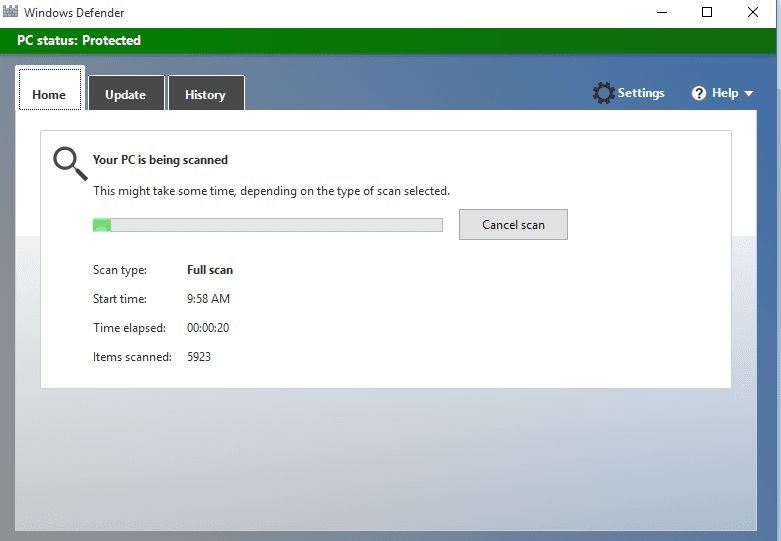Image resolution: width=781 pixels, height=541 pixels.
Task: Select the Home tab
Action: click(49, 95)
